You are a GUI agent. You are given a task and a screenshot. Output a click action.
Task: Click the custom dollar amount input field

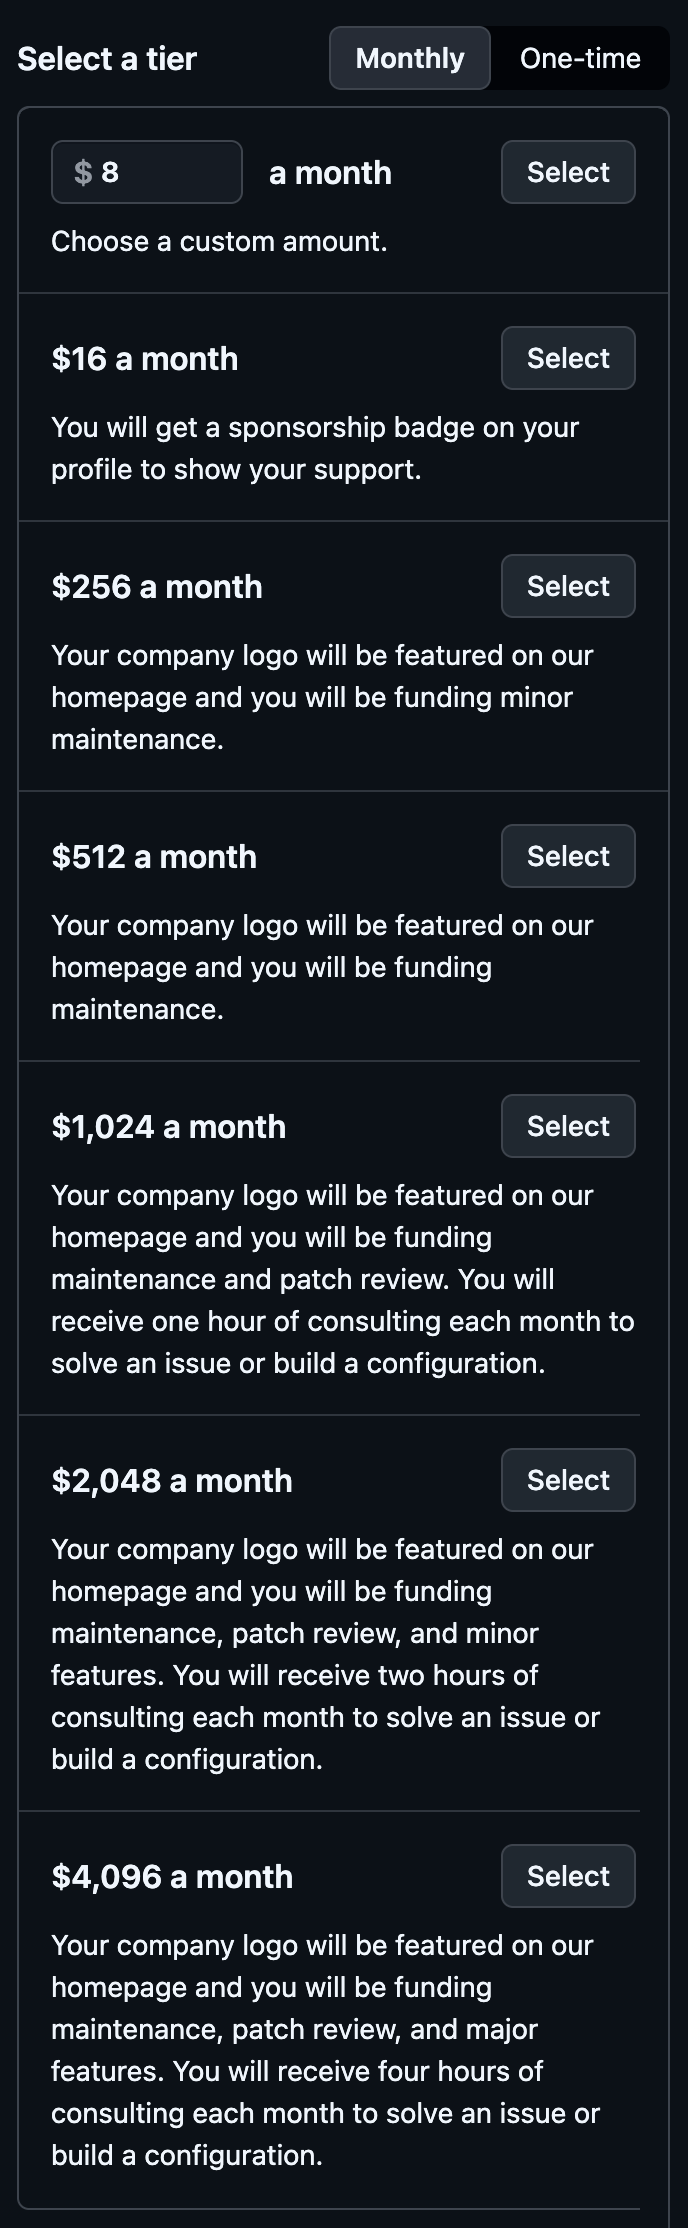coord(160,172)
